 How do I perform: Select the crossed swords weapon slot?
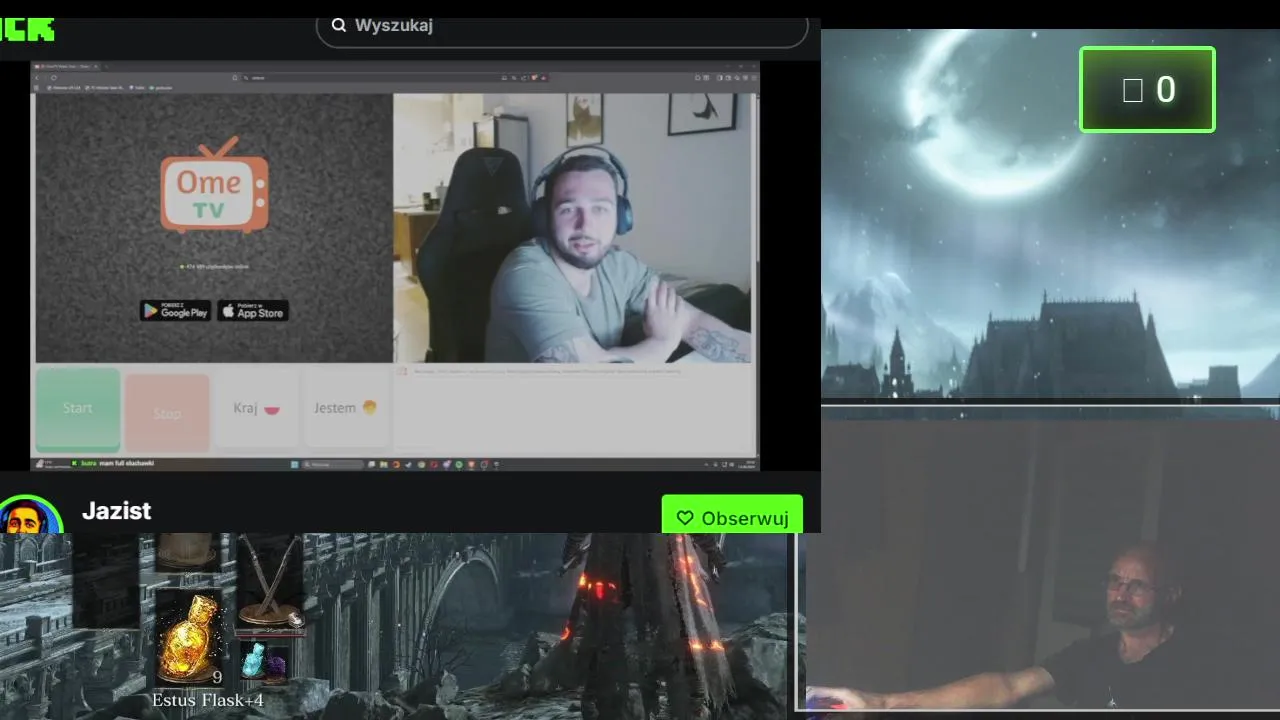click(x=270, y=582)
